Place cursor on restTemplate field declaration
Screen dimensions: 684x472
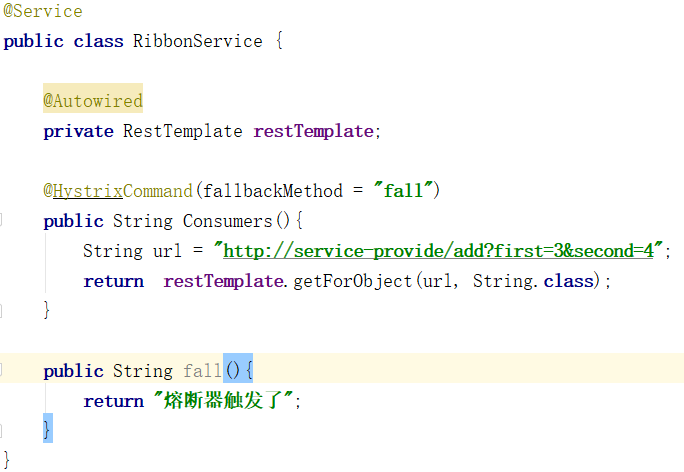(313, 131)
